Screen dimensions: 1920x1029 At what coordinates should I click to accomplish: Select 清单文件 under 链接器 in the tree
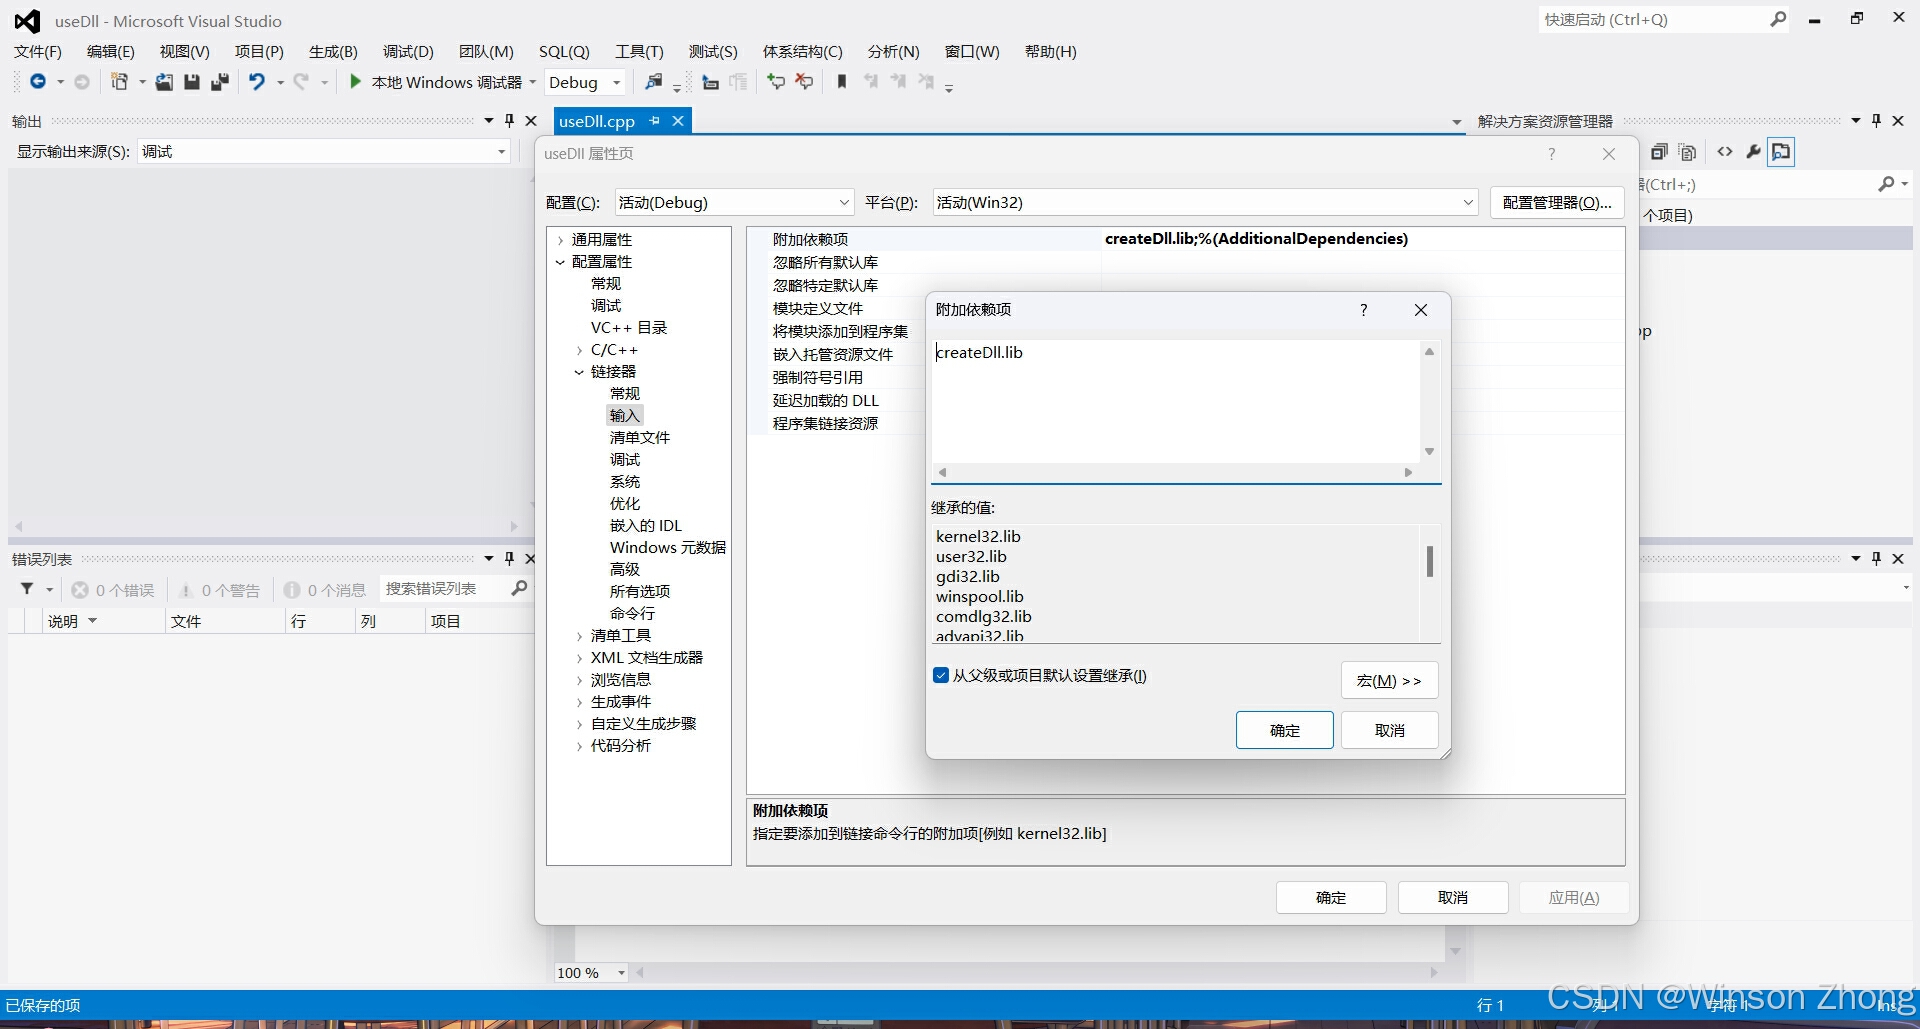[640, 438]
